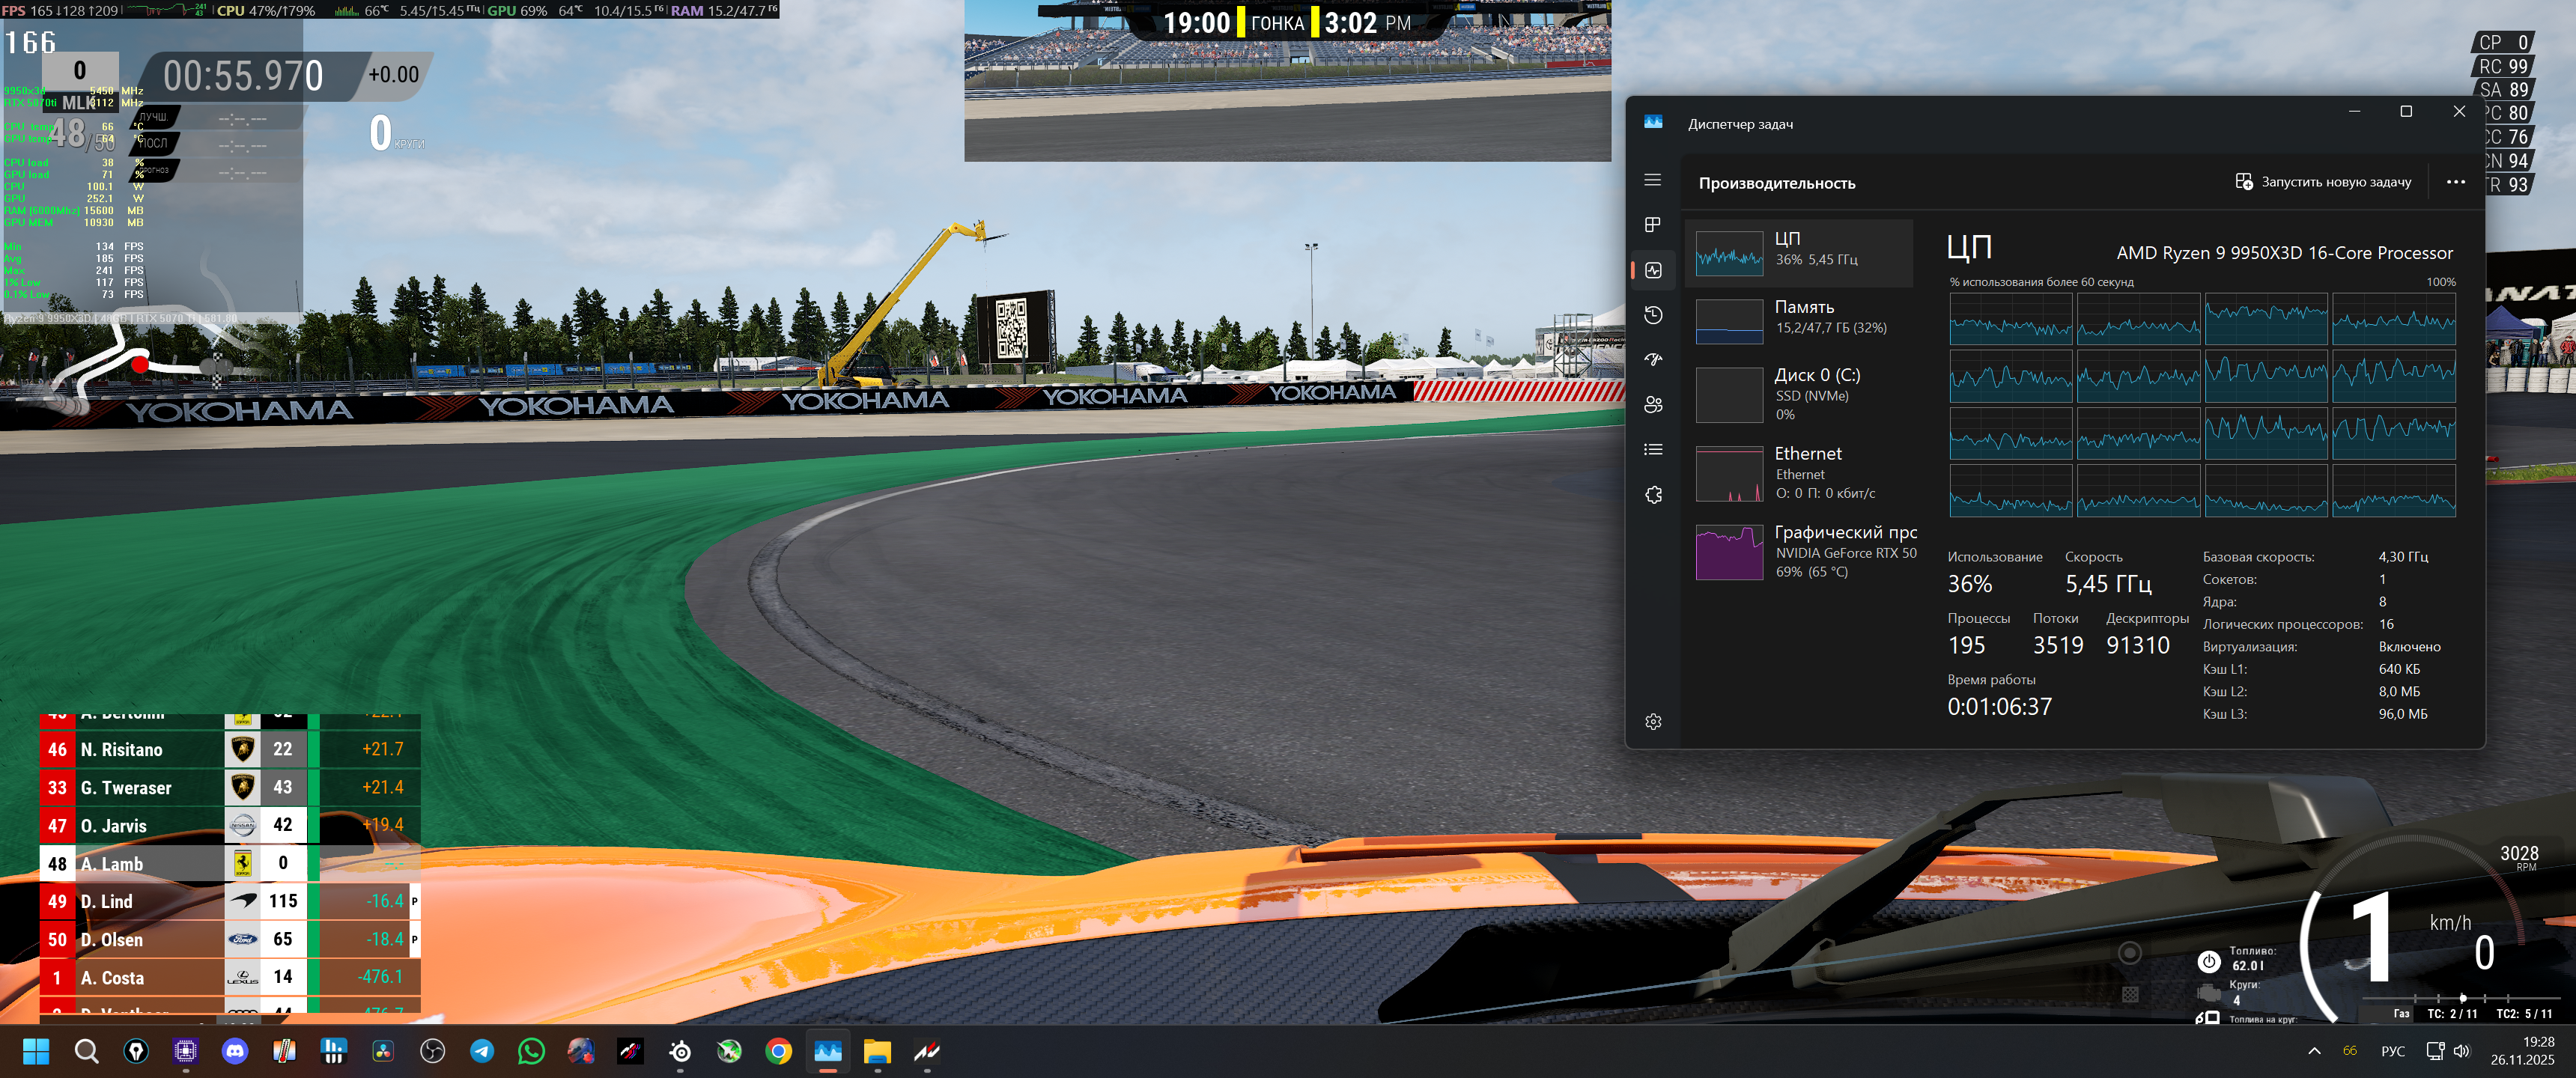
Task: Open the Details list icon
Action: pos(1652,449)
